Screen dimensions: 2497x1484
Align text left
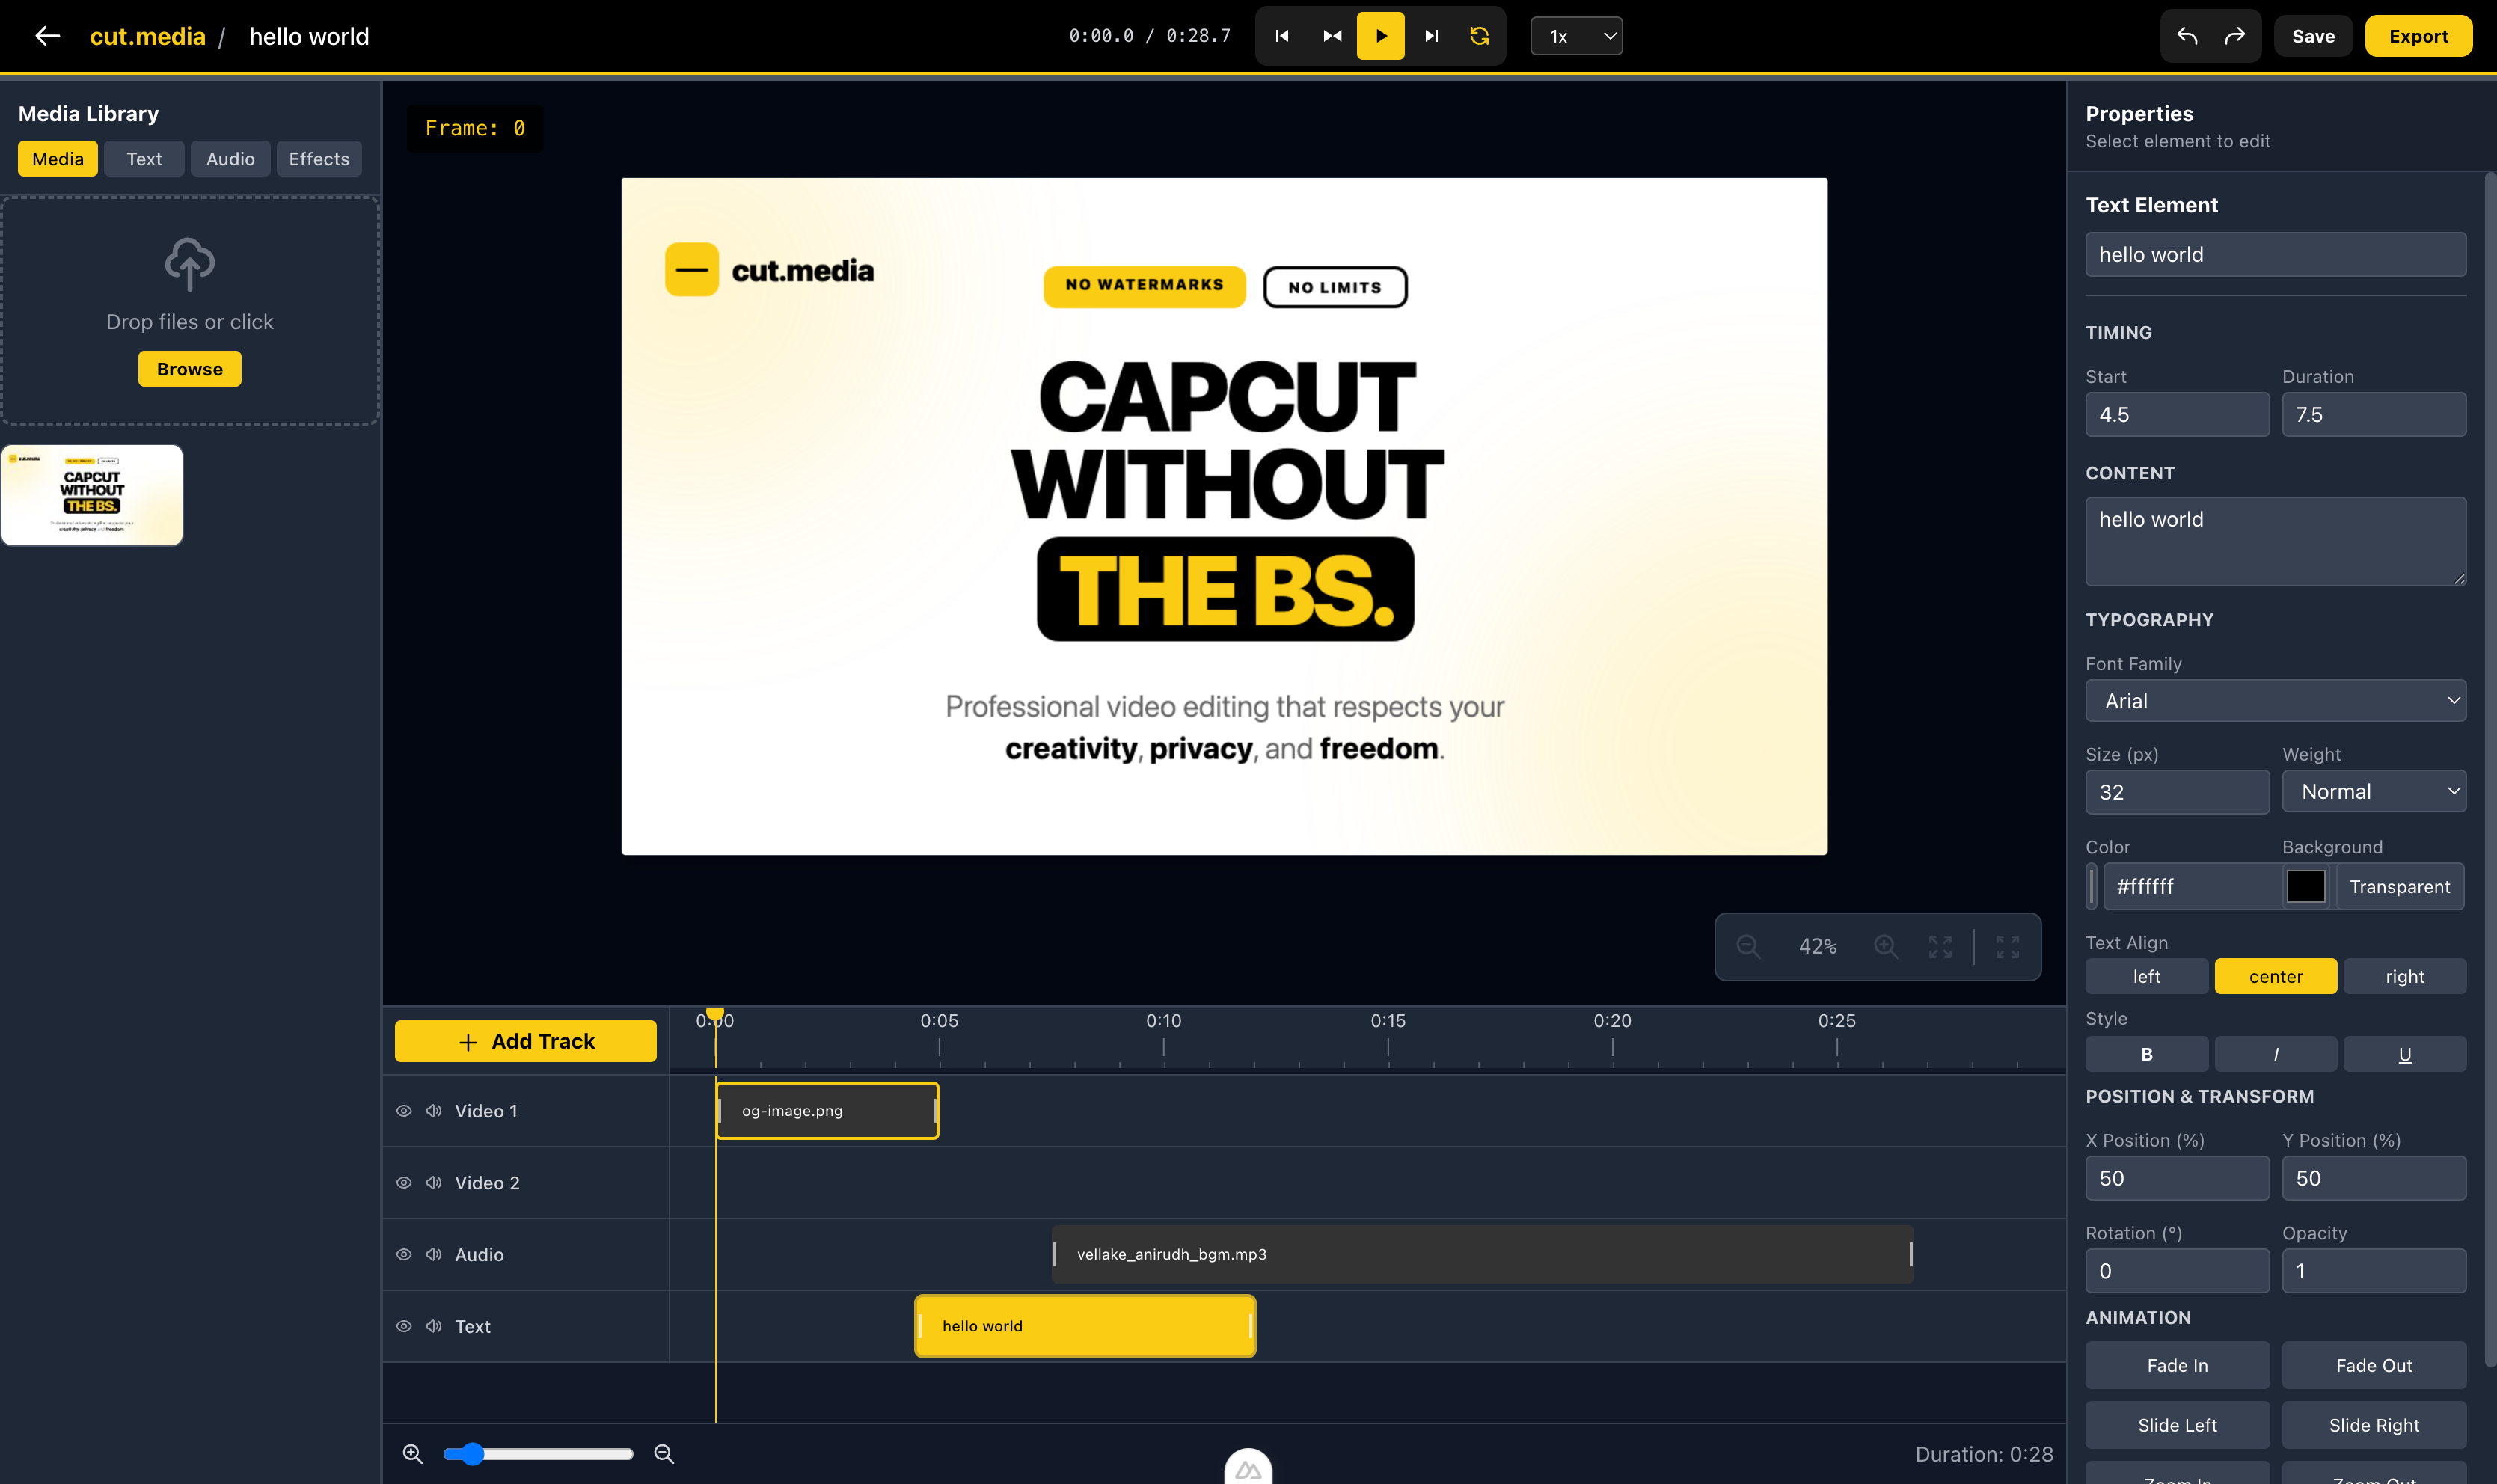tap(2146, 976)
